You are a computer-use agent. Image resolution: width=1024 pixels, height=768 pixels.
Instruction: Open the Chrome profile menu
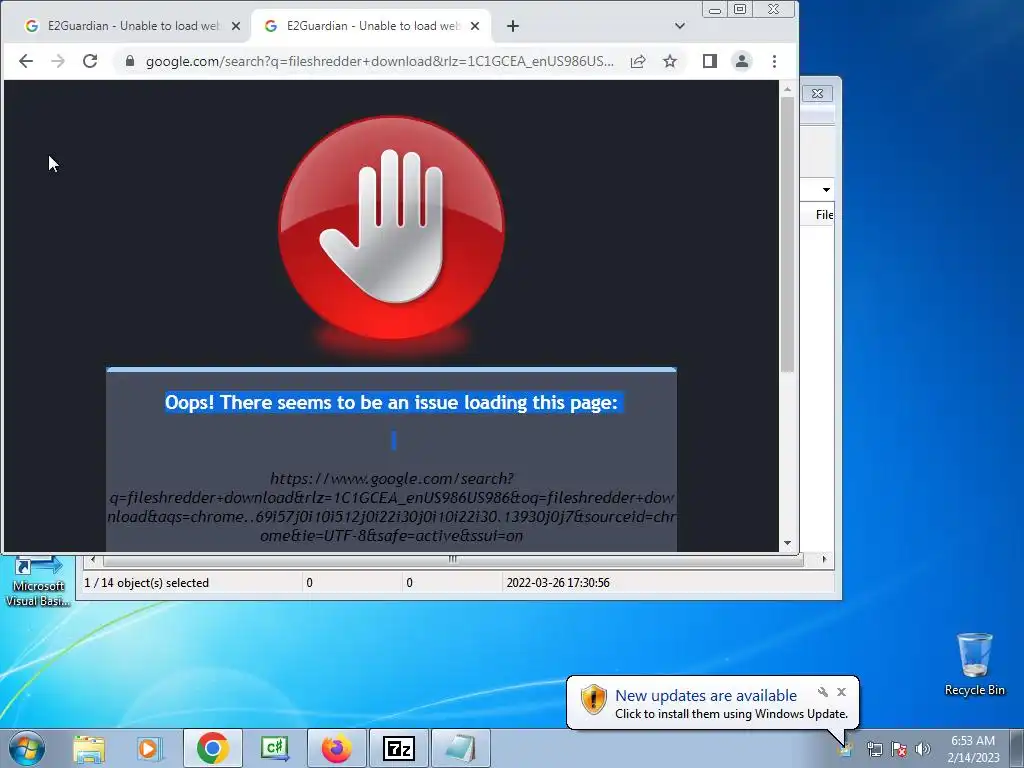pyautogui.click(x=742, y=61)
